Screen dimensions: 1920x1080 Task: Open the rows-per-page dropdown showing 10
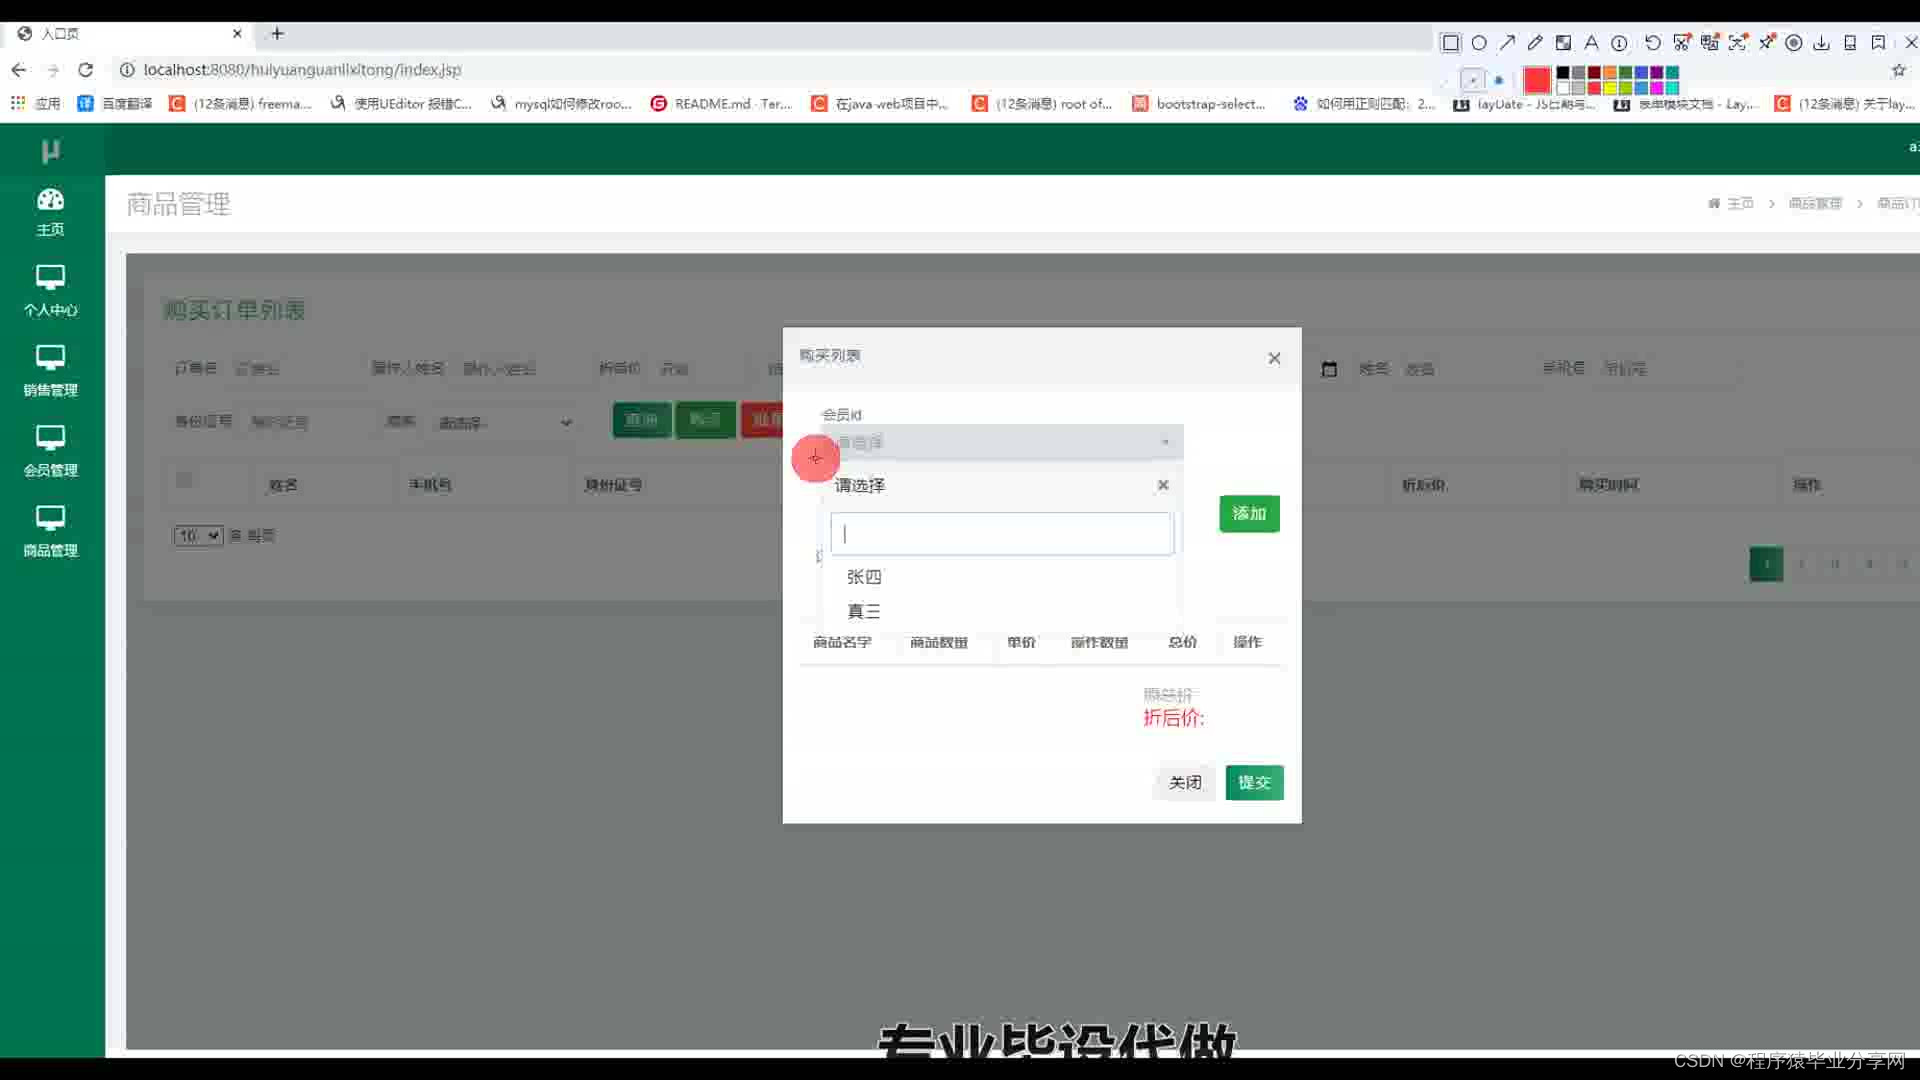pyautogui.click(x=198, y=536)
